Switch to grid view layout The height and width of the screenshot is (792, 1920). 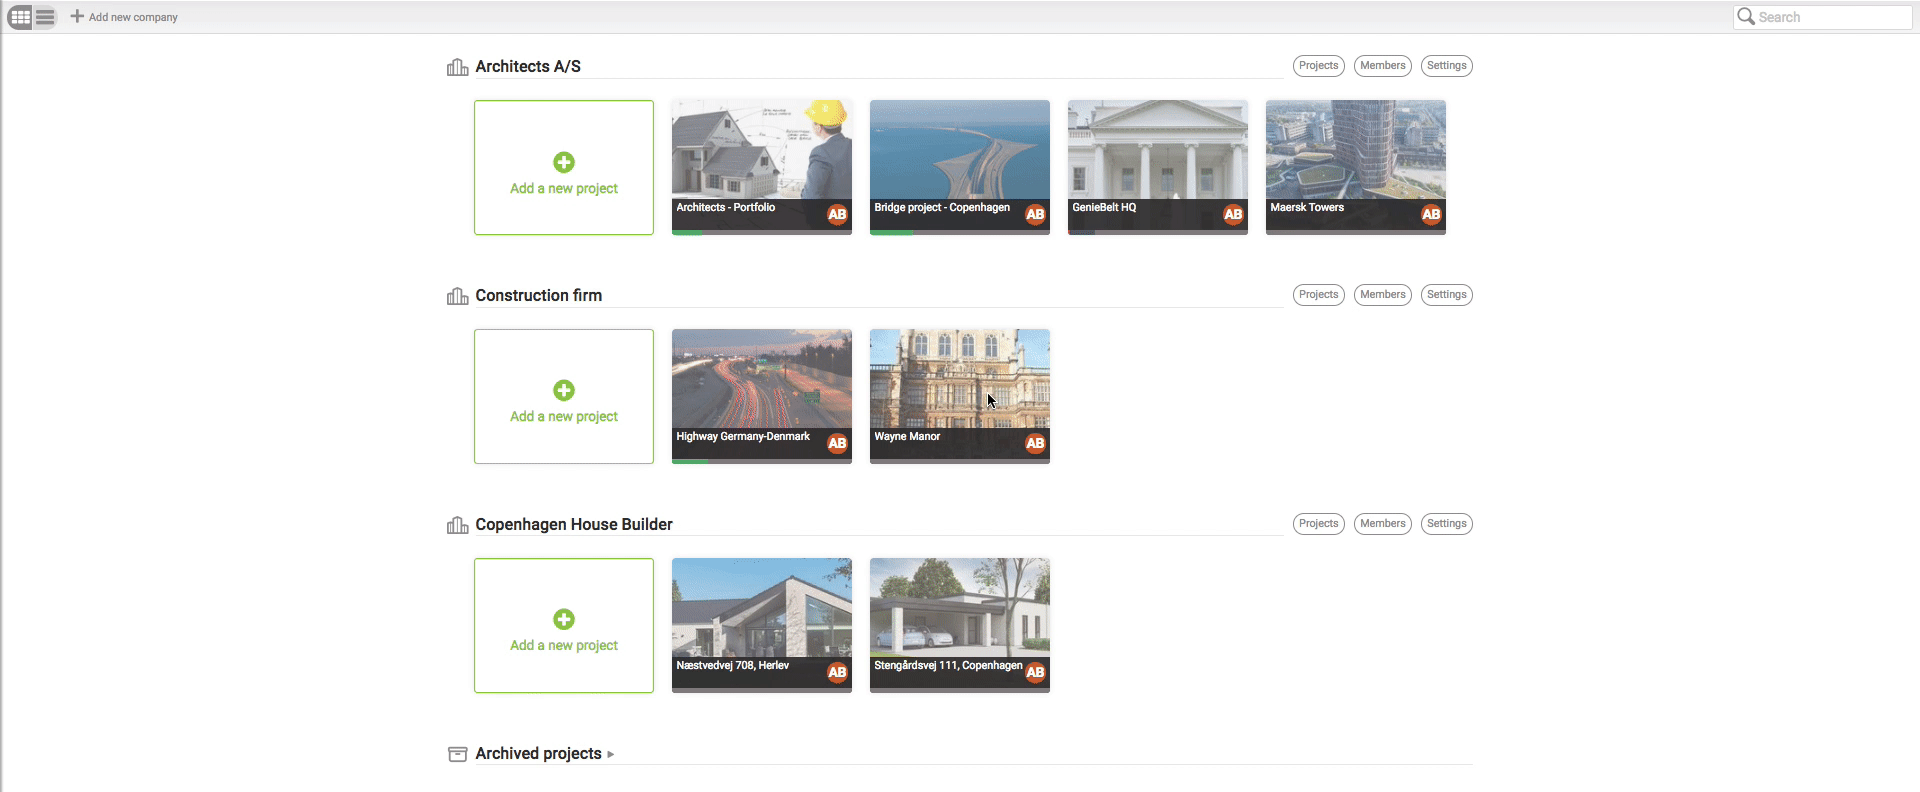(x=20, y=17)
